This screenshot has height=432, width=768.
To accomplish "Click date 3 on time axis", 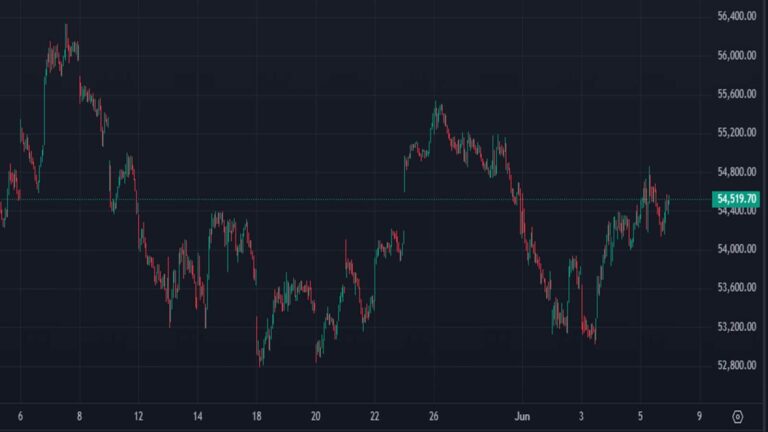I will click(581, 416).
